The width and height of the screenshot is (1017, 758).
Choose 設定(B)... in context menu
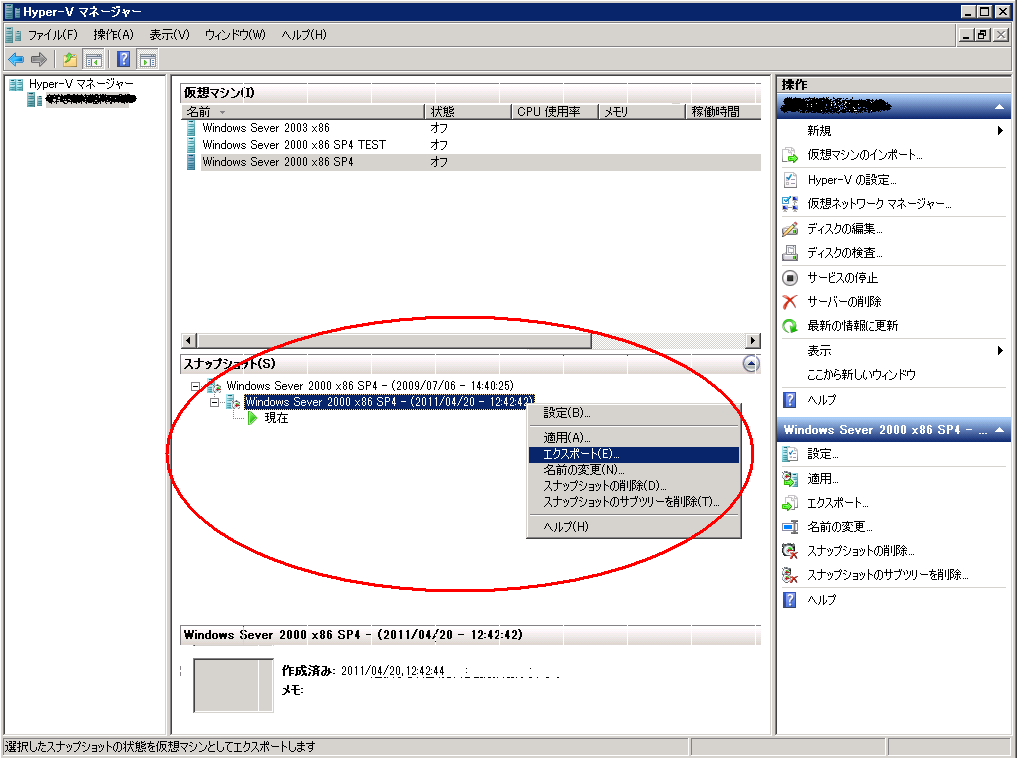tap(634, 412)
